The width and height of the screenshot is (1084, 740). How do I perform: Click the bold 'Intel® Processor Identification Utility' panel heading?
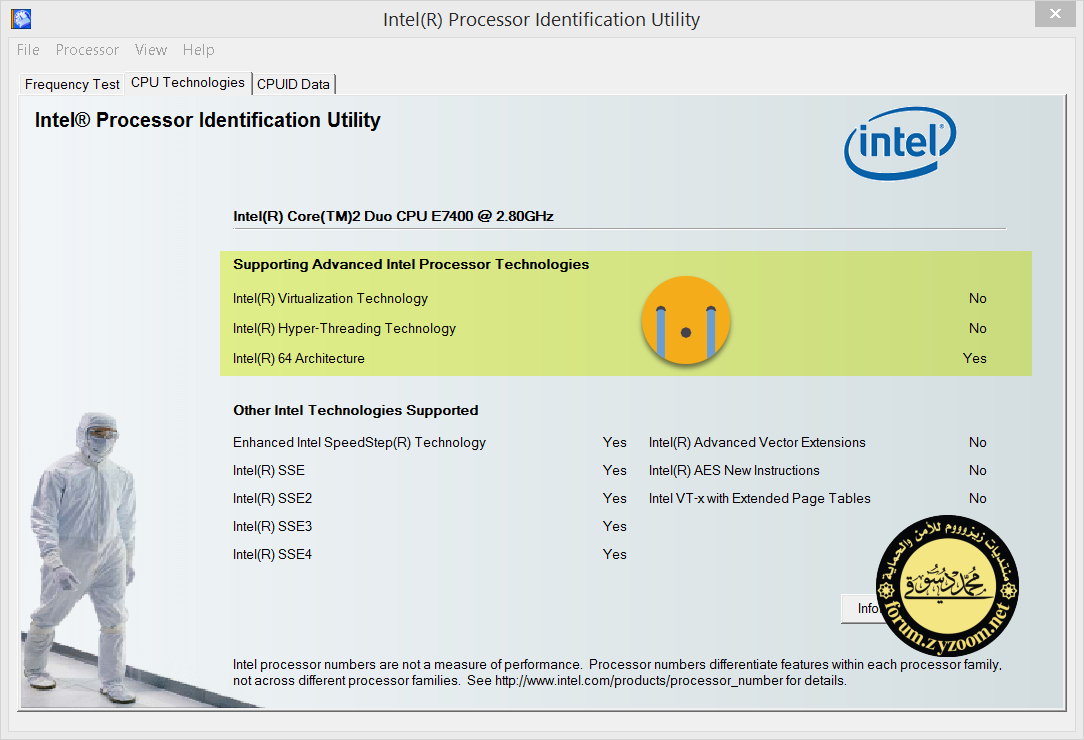coord(207,120)
